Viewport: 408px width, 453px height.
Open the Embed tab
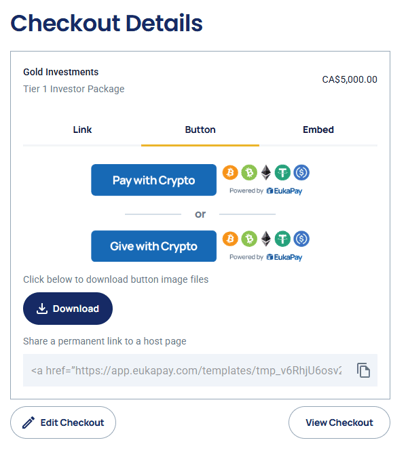(318, 130)
